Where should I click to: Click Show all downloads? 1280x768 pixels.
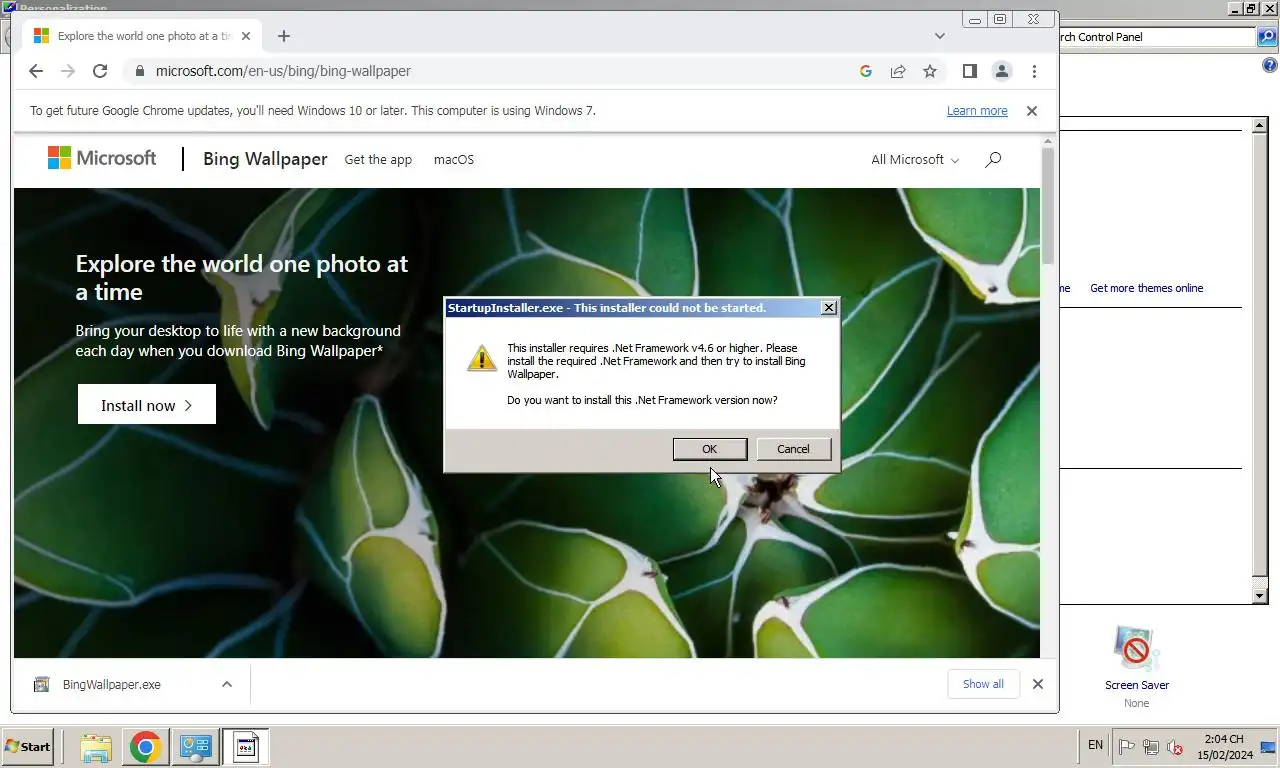983,684
